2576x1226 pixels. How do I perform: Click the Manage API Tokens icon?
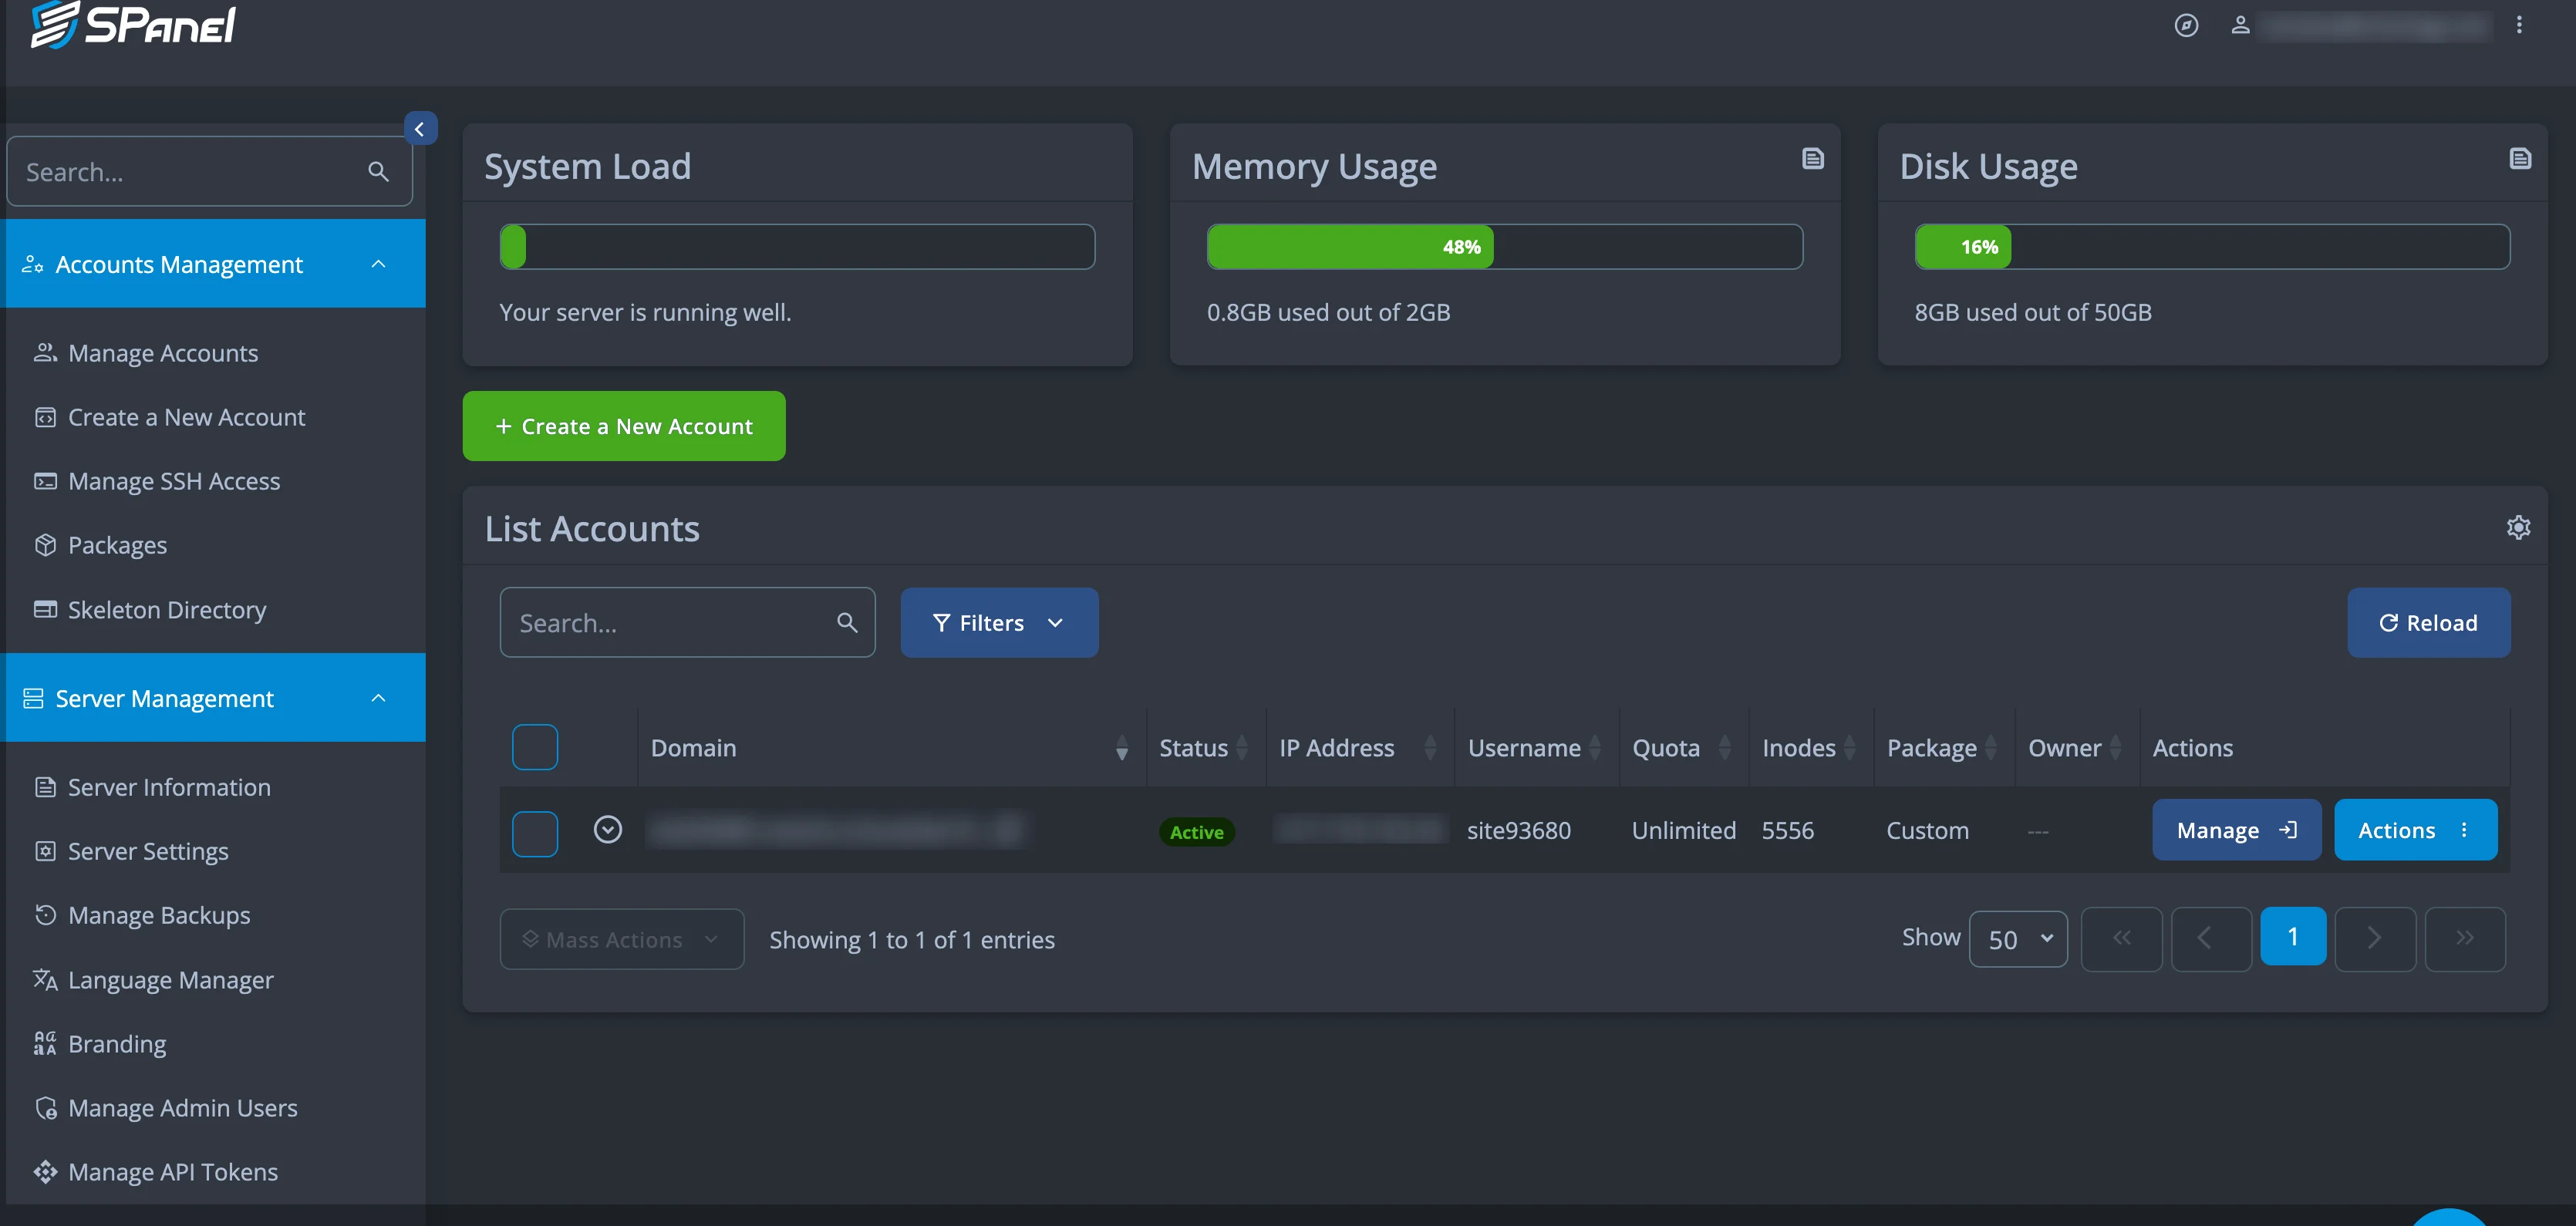[45, 1172]
